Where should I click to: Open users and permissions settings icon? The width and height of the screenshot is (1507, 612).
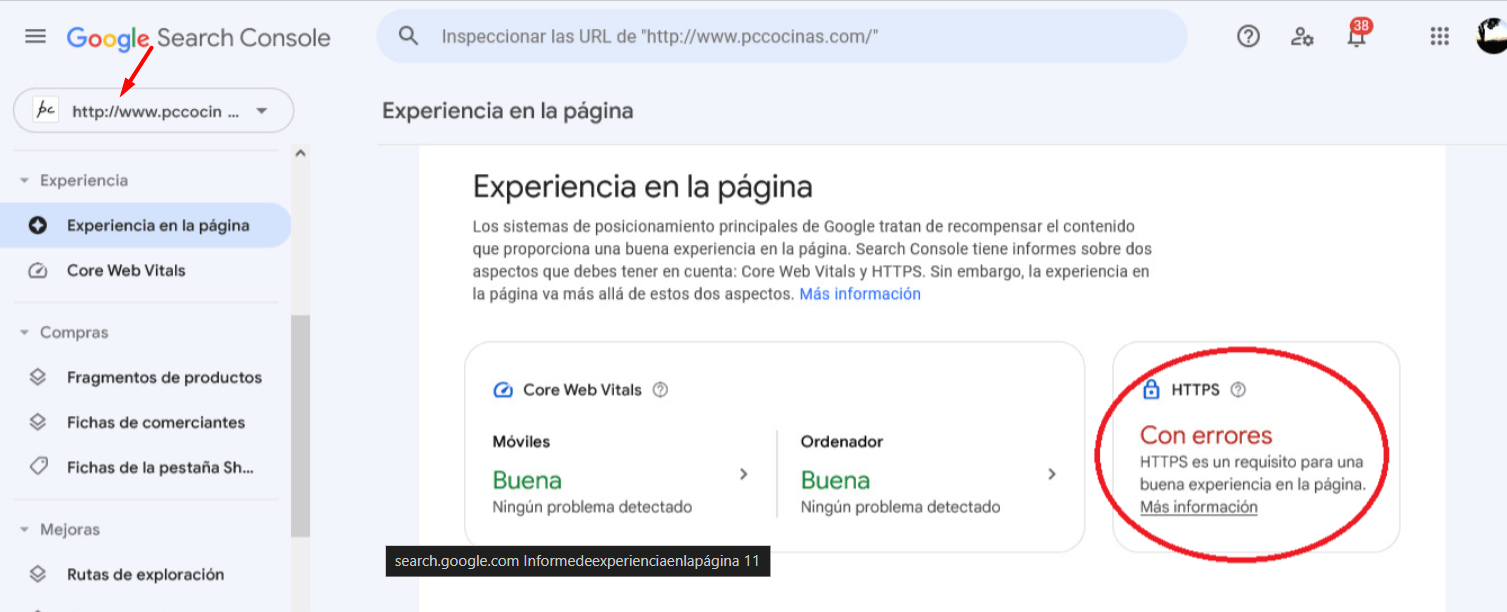click(x=1302, y=37)
